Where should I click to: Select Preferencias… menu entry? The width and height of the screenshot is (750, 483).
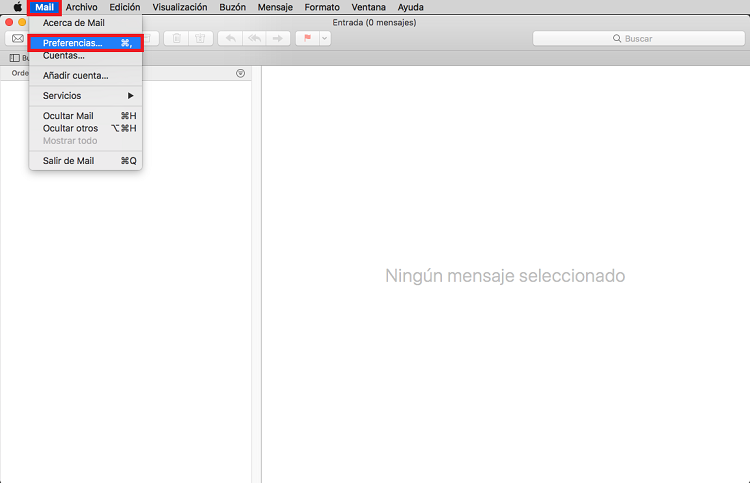tap(86, 43)
